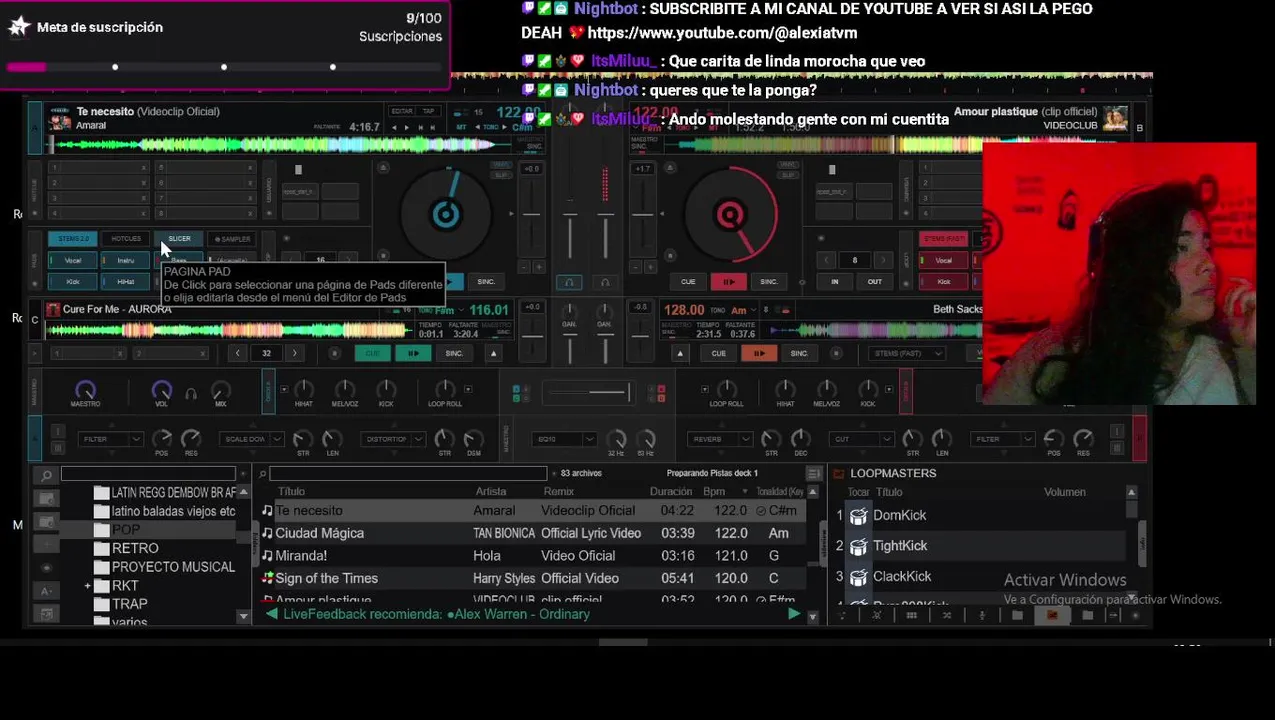Expand the RKT folder

point(88,586)
